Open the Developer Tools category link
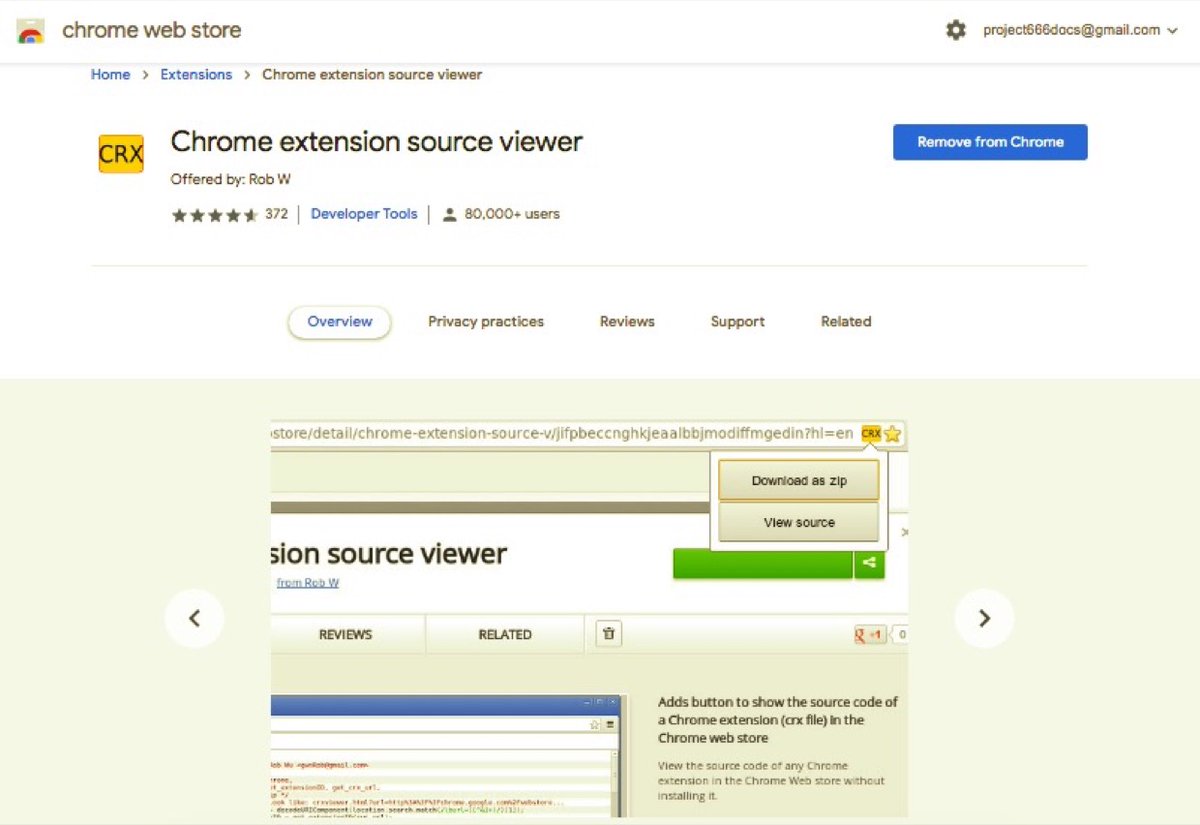The width and height of the screenshot is (1200, 825). [x=364, y=213]
